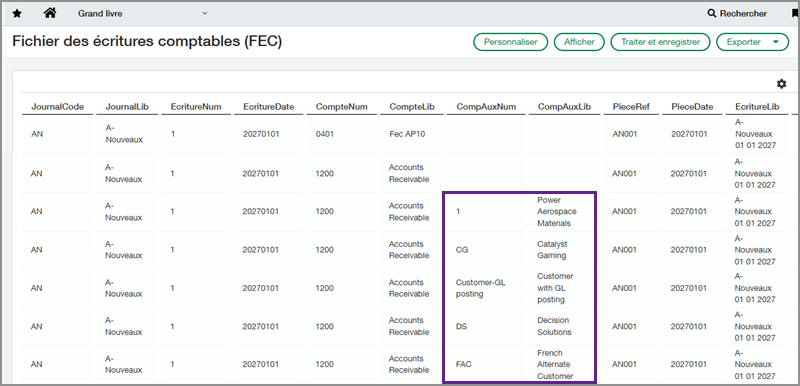The width and height of the screenshot is (800, 386).
Task: Select 1200 in the Decision Solutions row
Action: click(324, 326)
